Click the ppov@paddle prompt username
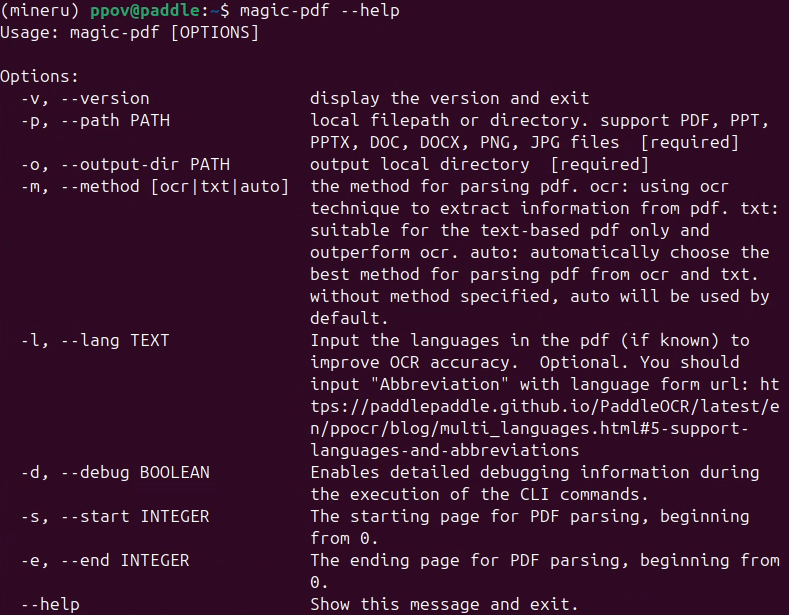The width and height of the screenshot is (789, 615). click(145, 11)
